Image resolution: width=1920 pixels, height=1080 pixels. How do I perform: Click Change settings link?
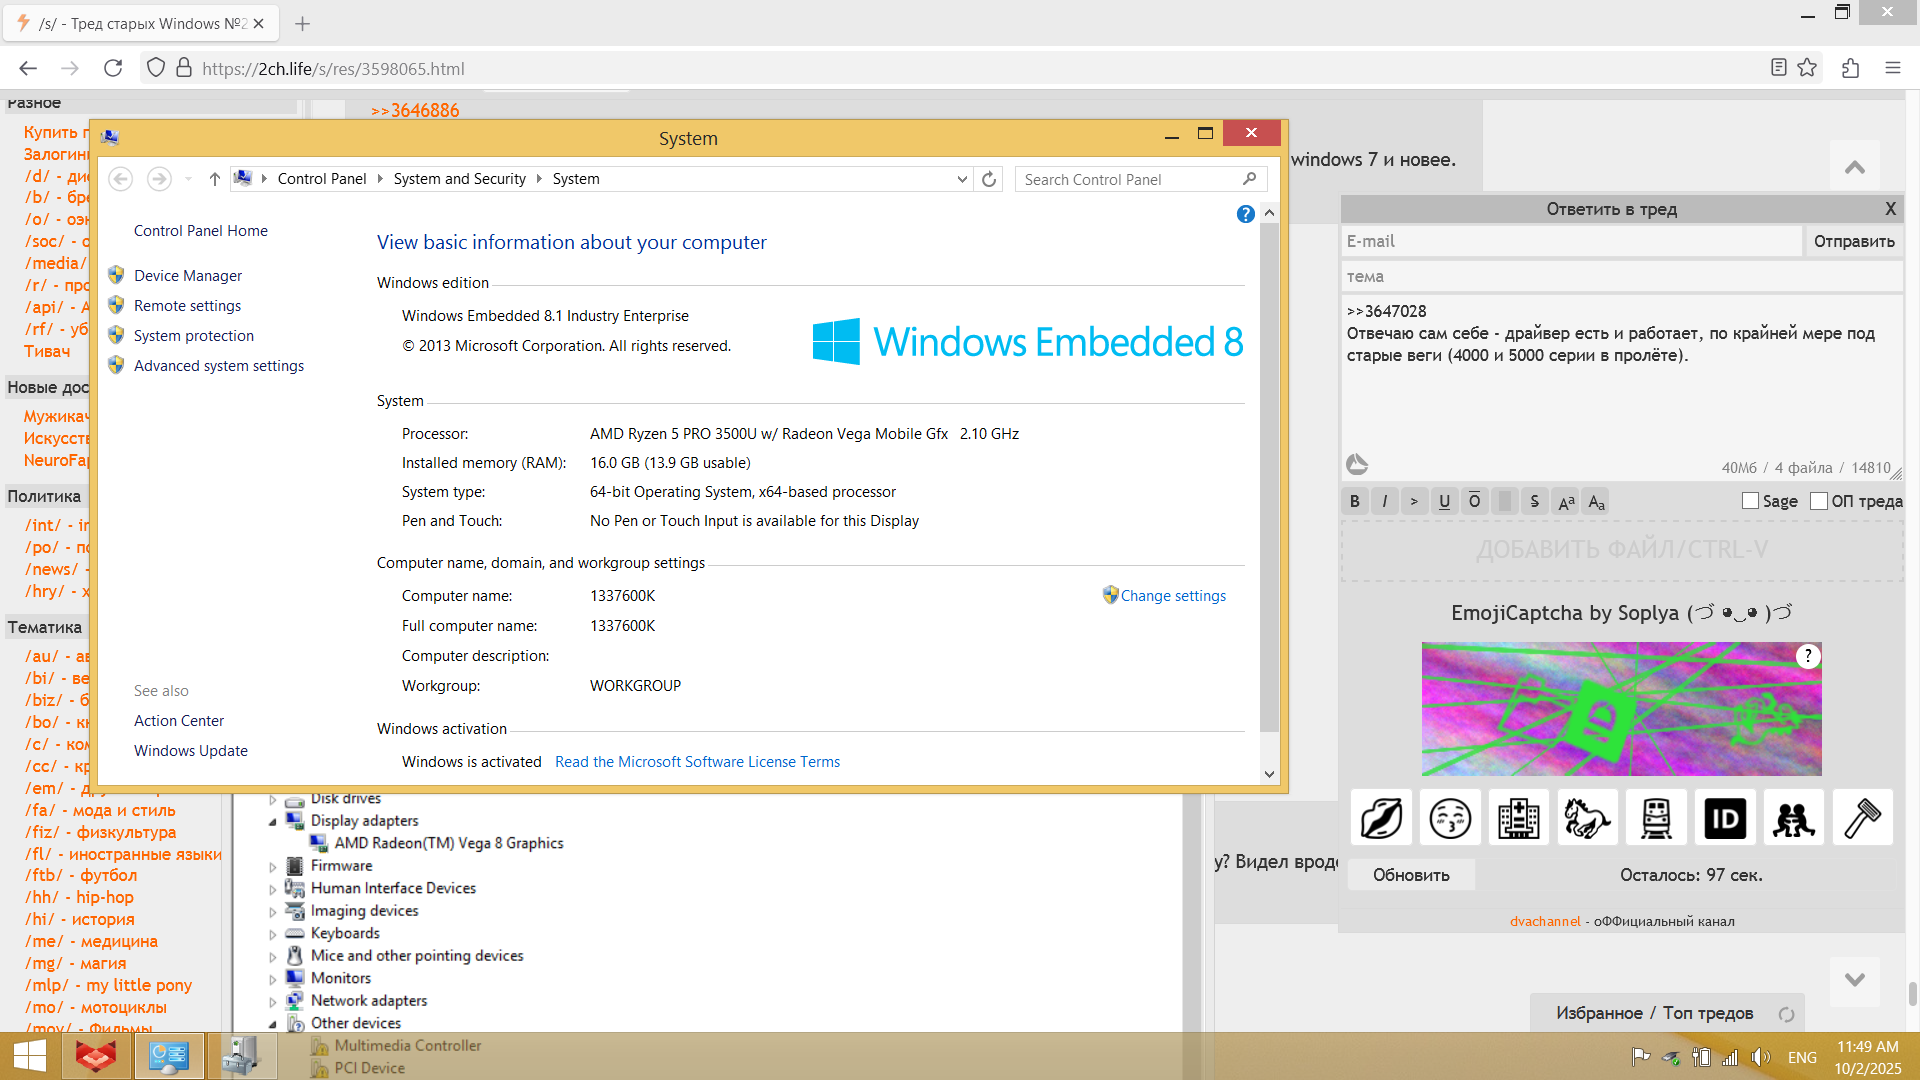pos(1172,596)
